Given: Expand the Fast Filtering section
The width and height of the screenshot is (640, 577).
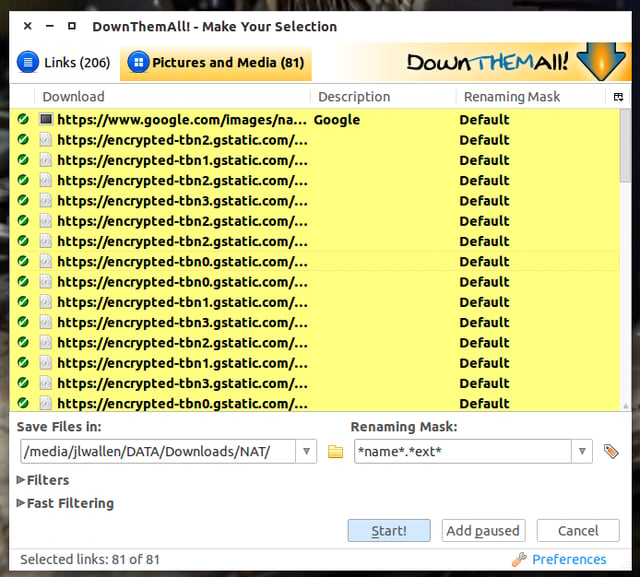Looking at the screenshot, I should coord(65,503).
